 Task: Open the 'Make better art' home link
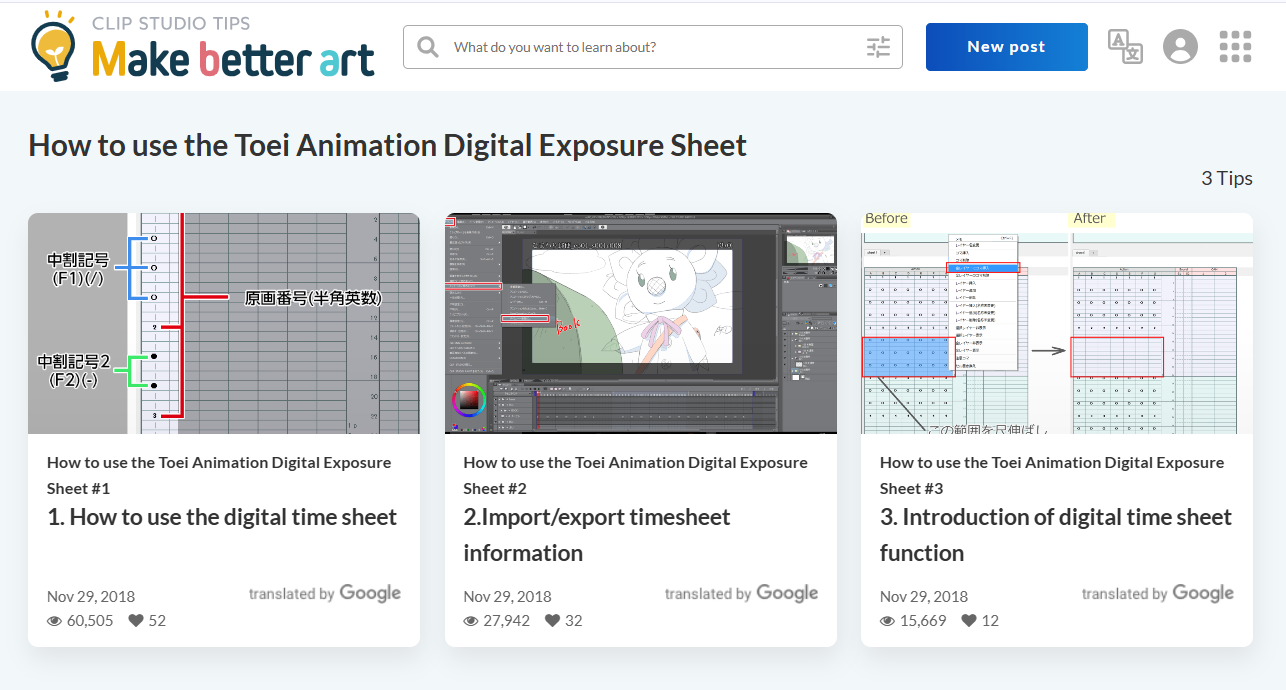(233, 59)
